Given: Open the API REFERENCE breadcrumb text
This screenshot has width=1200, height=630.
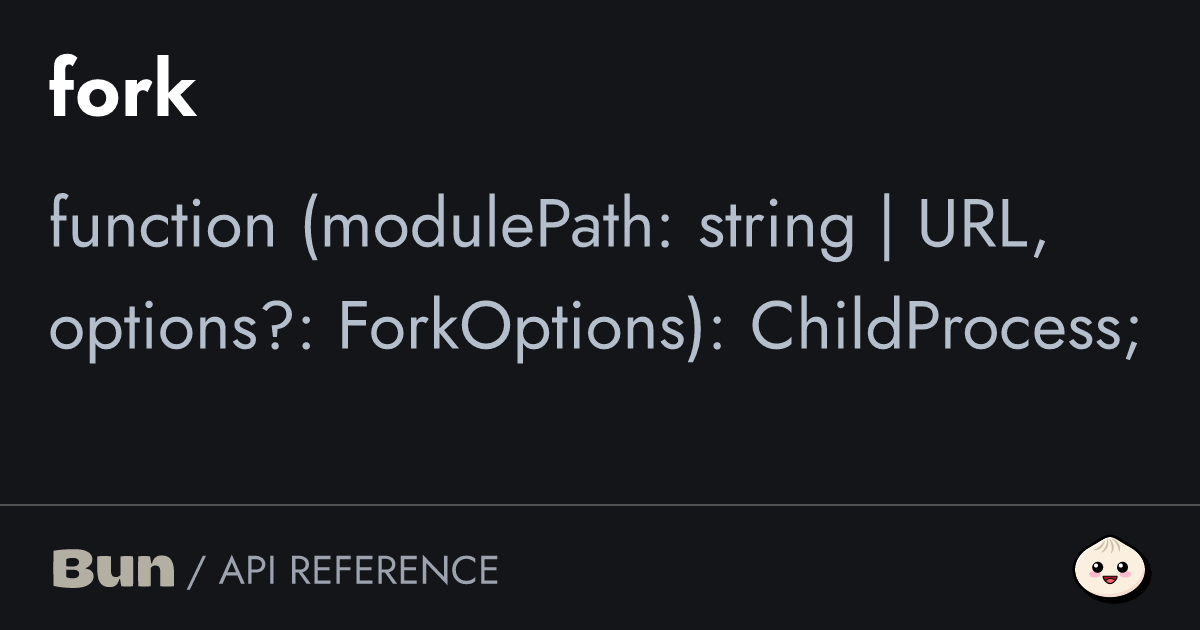Looking at the screenshot, I should (358, 570).
